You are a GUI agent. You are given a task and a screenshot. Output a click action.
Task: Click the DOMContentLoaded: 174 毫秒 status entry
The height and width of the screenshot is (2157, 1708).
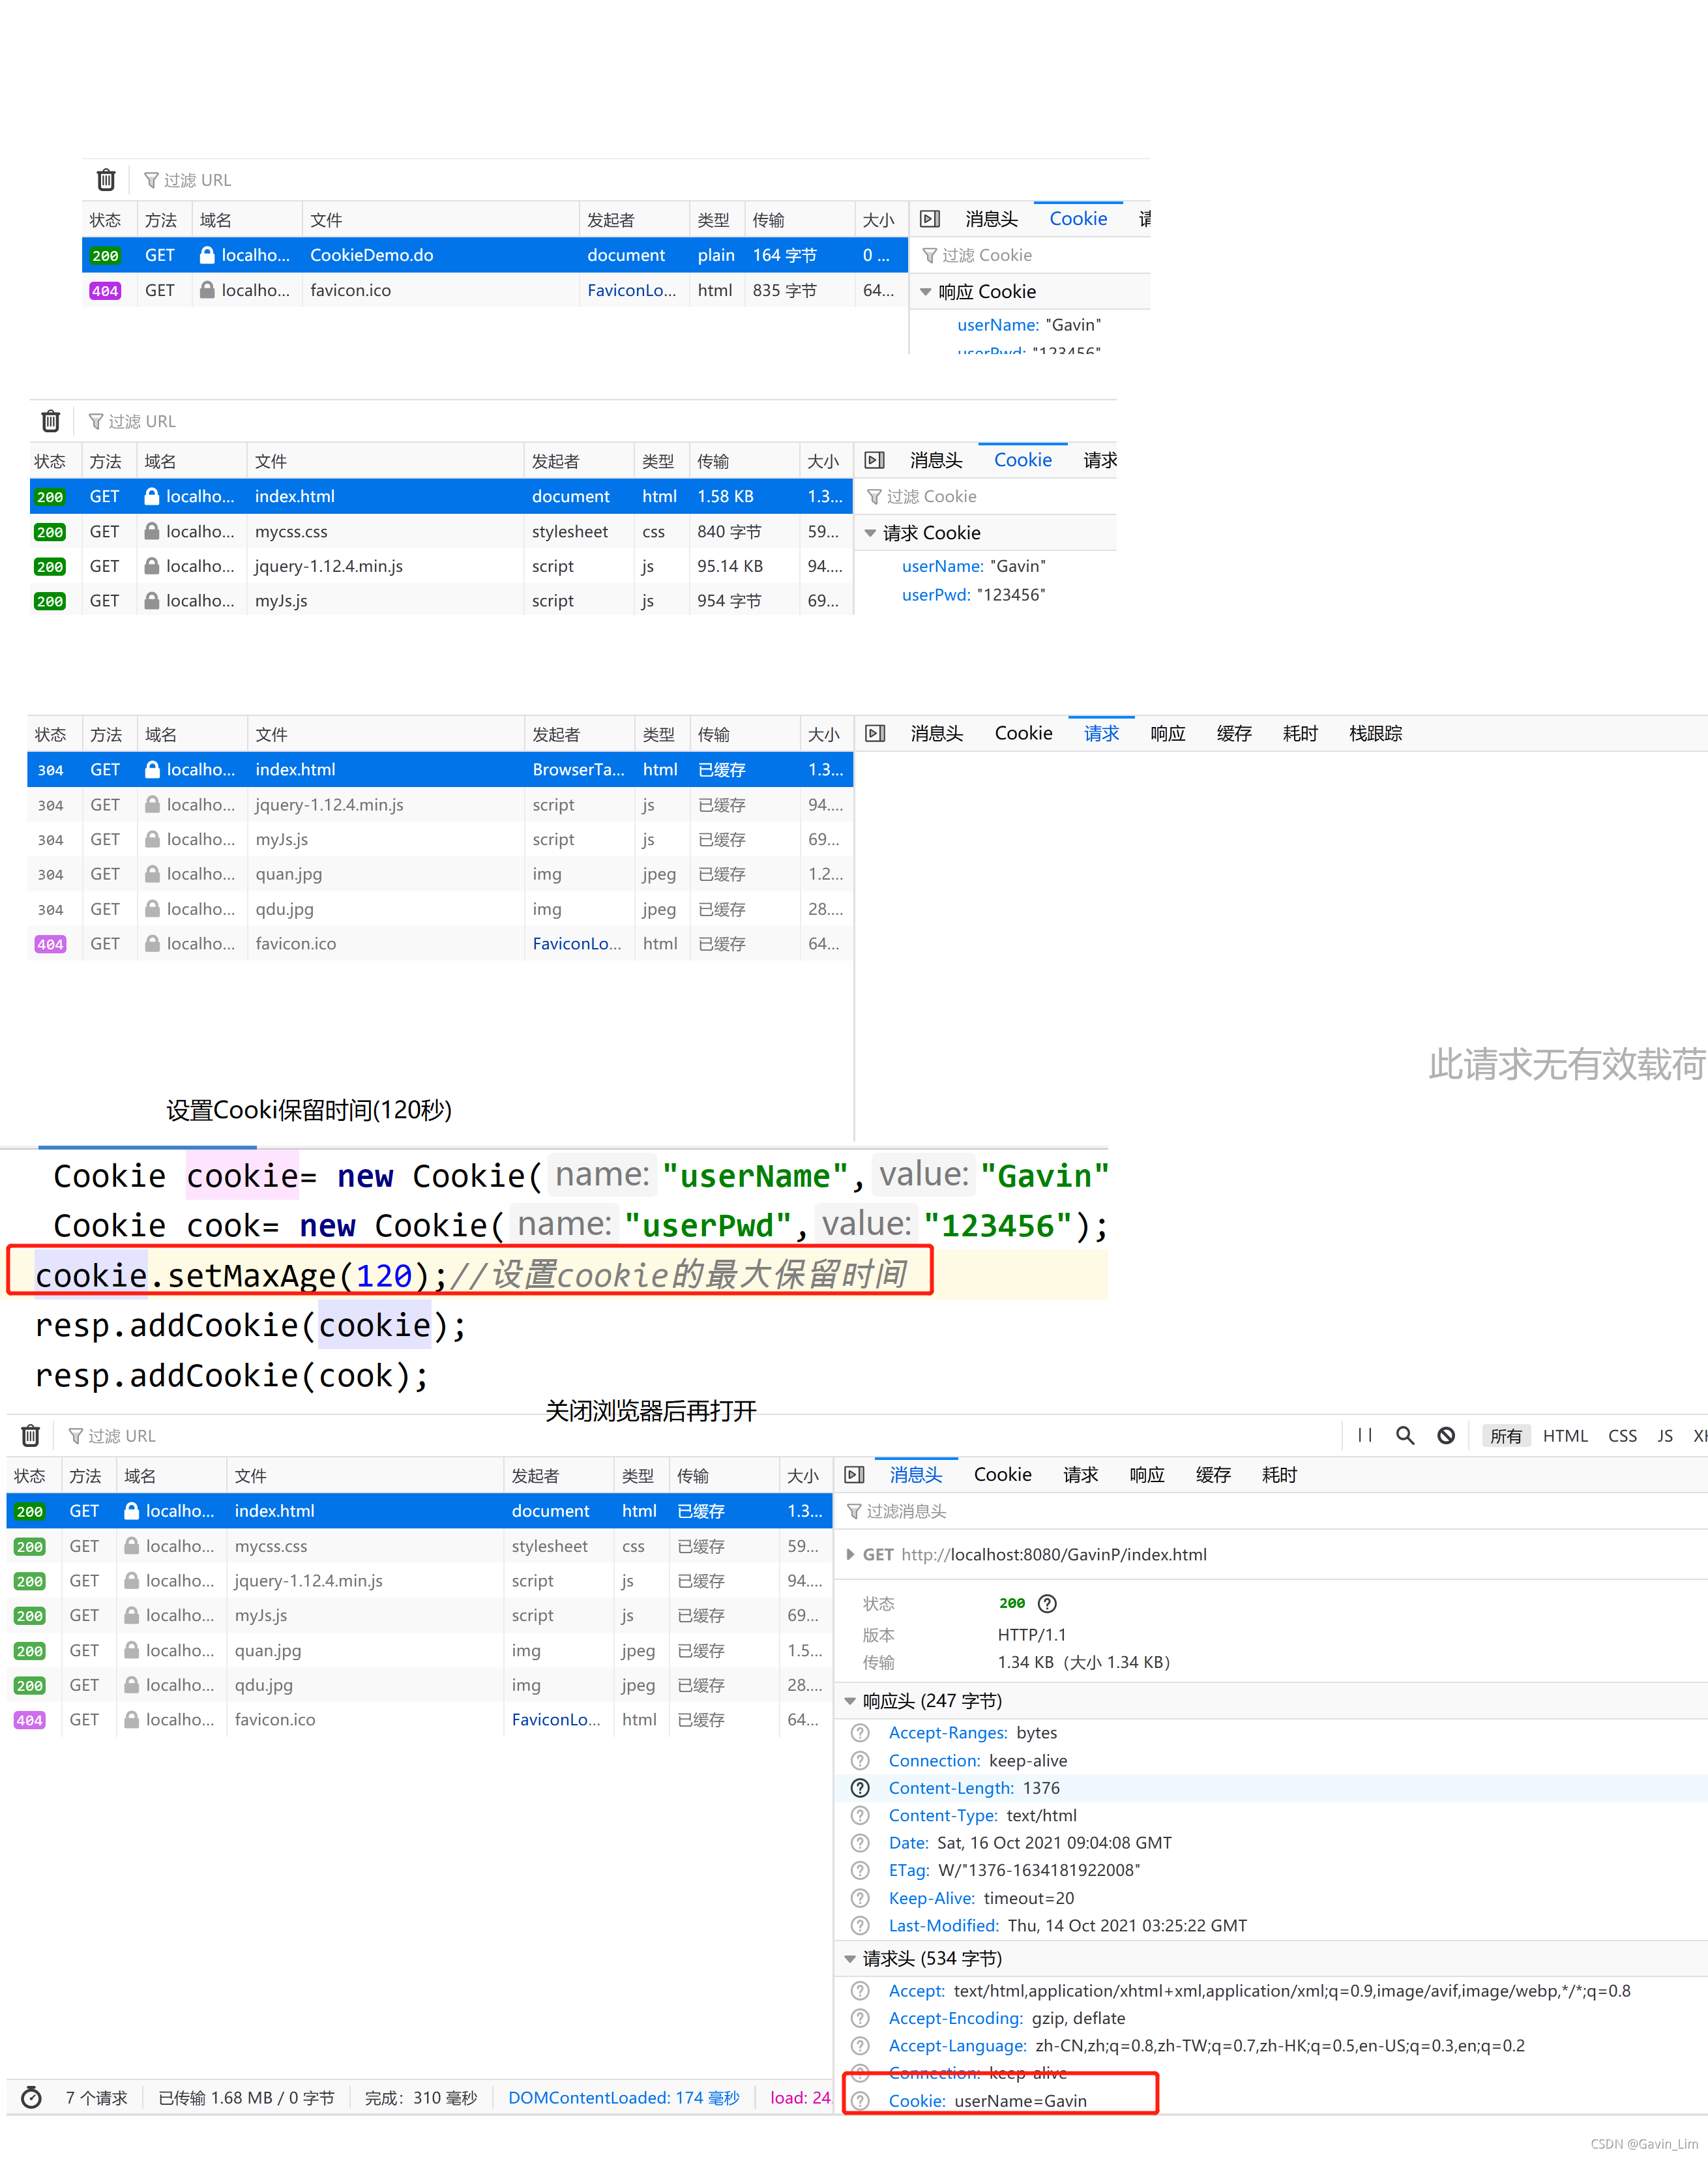coord(623,2097)
